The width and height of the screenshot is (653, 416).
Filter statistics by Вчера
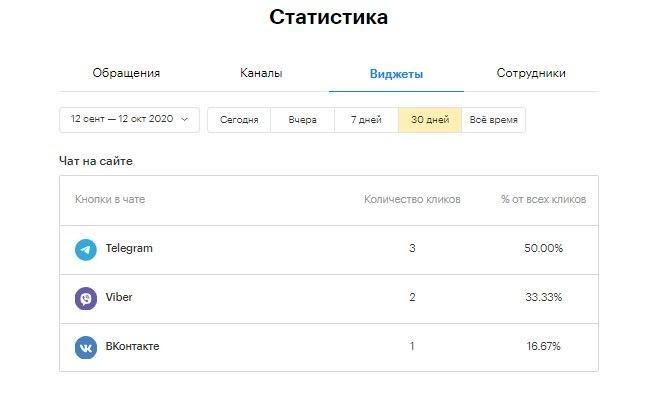pos(302,120)
